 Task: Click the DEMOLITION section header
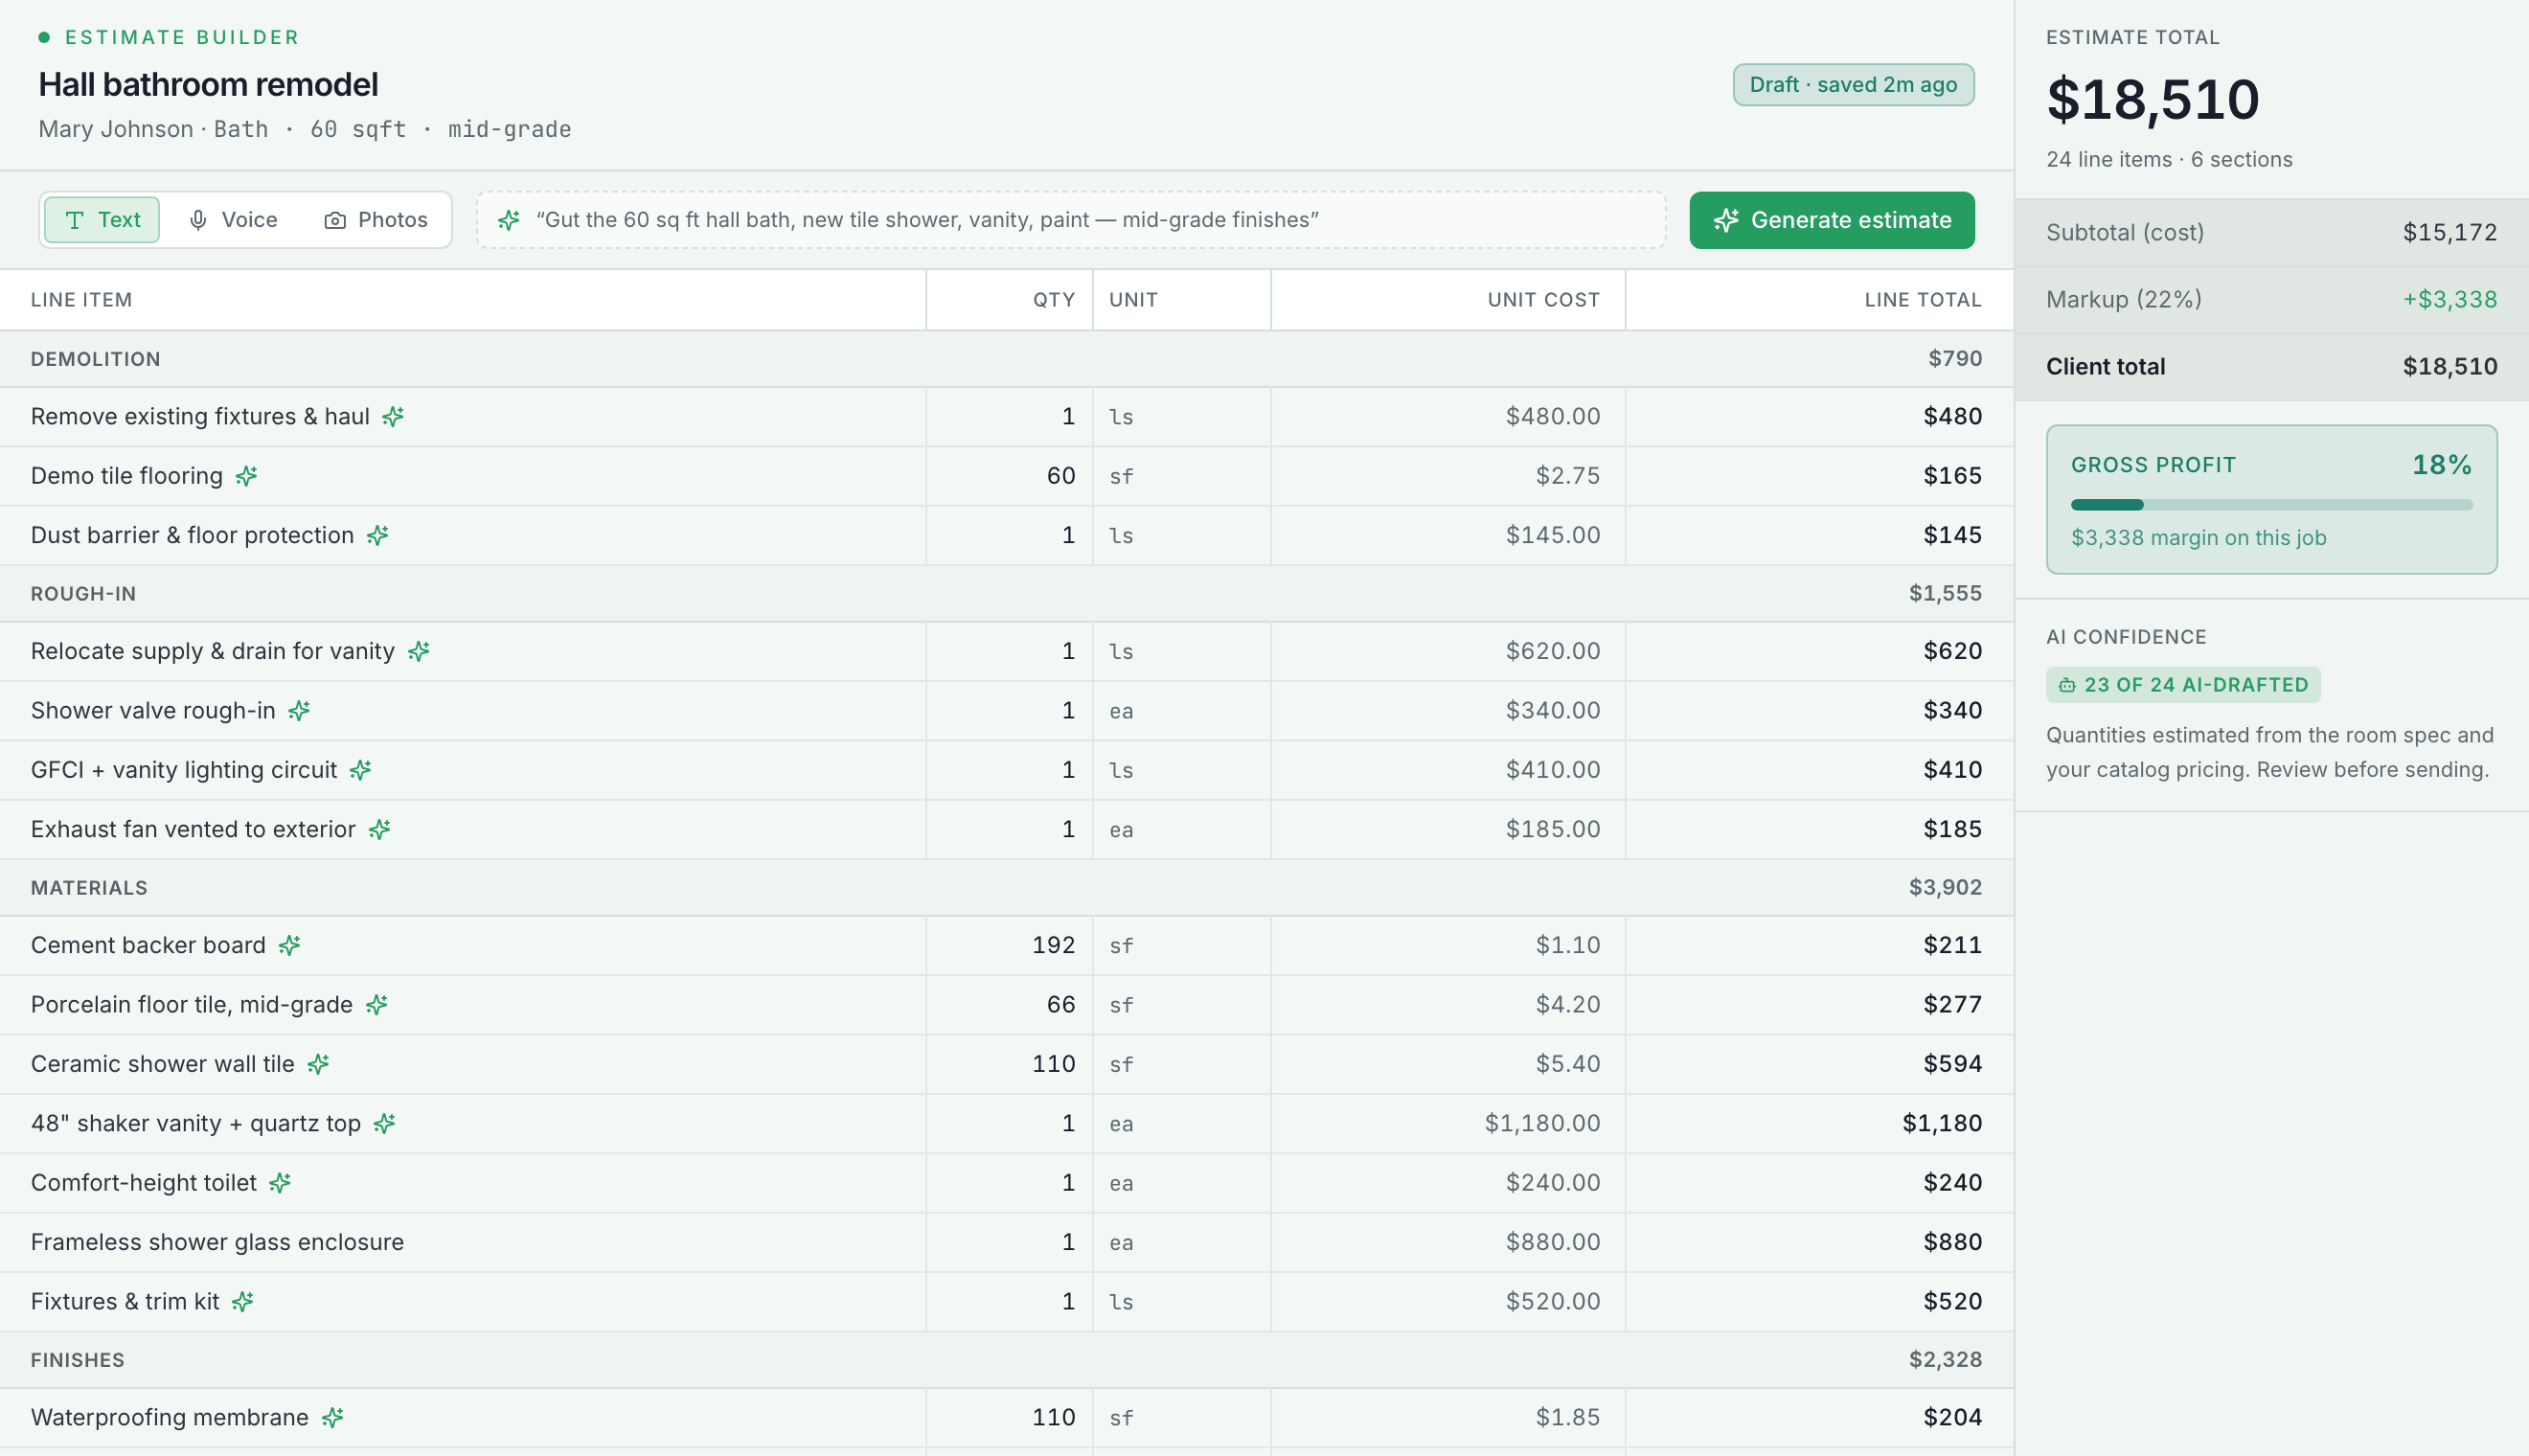1006,359
